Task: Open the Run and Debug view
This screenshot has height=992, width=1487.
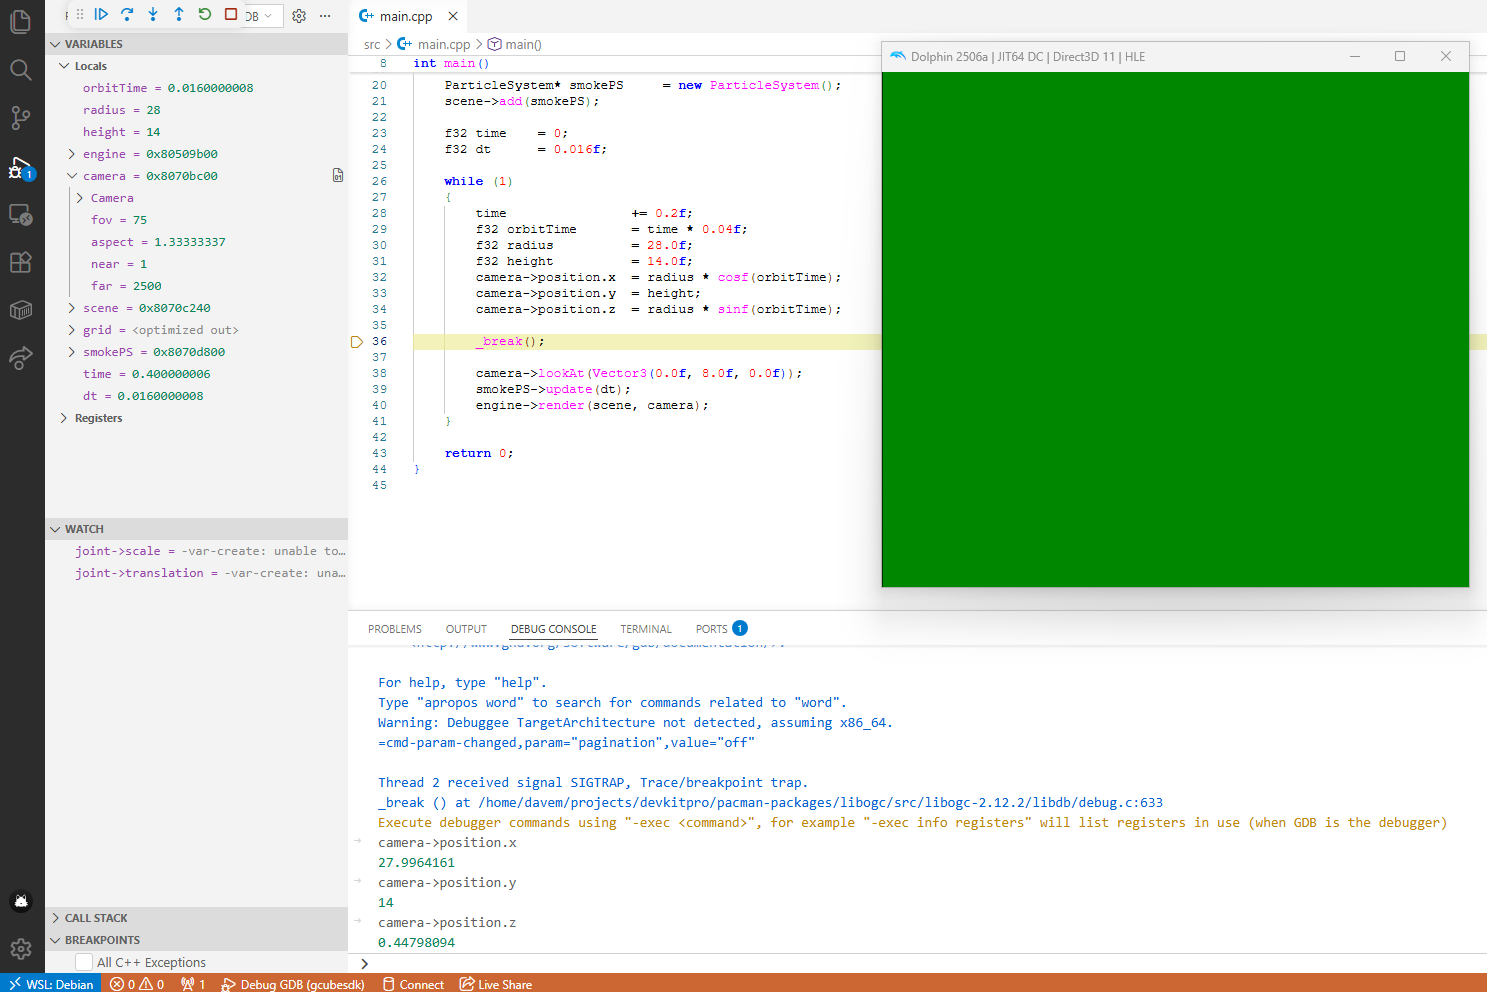Action: pos(21,166)
